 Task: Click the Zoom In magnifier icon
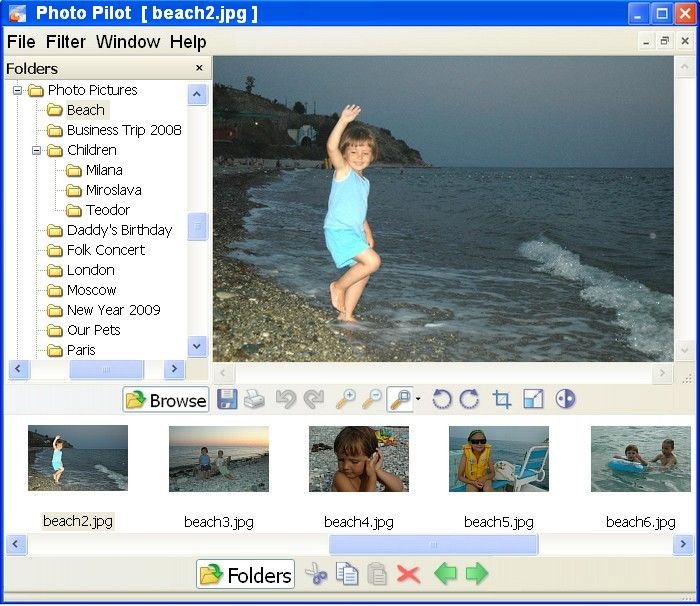[345, 400]
